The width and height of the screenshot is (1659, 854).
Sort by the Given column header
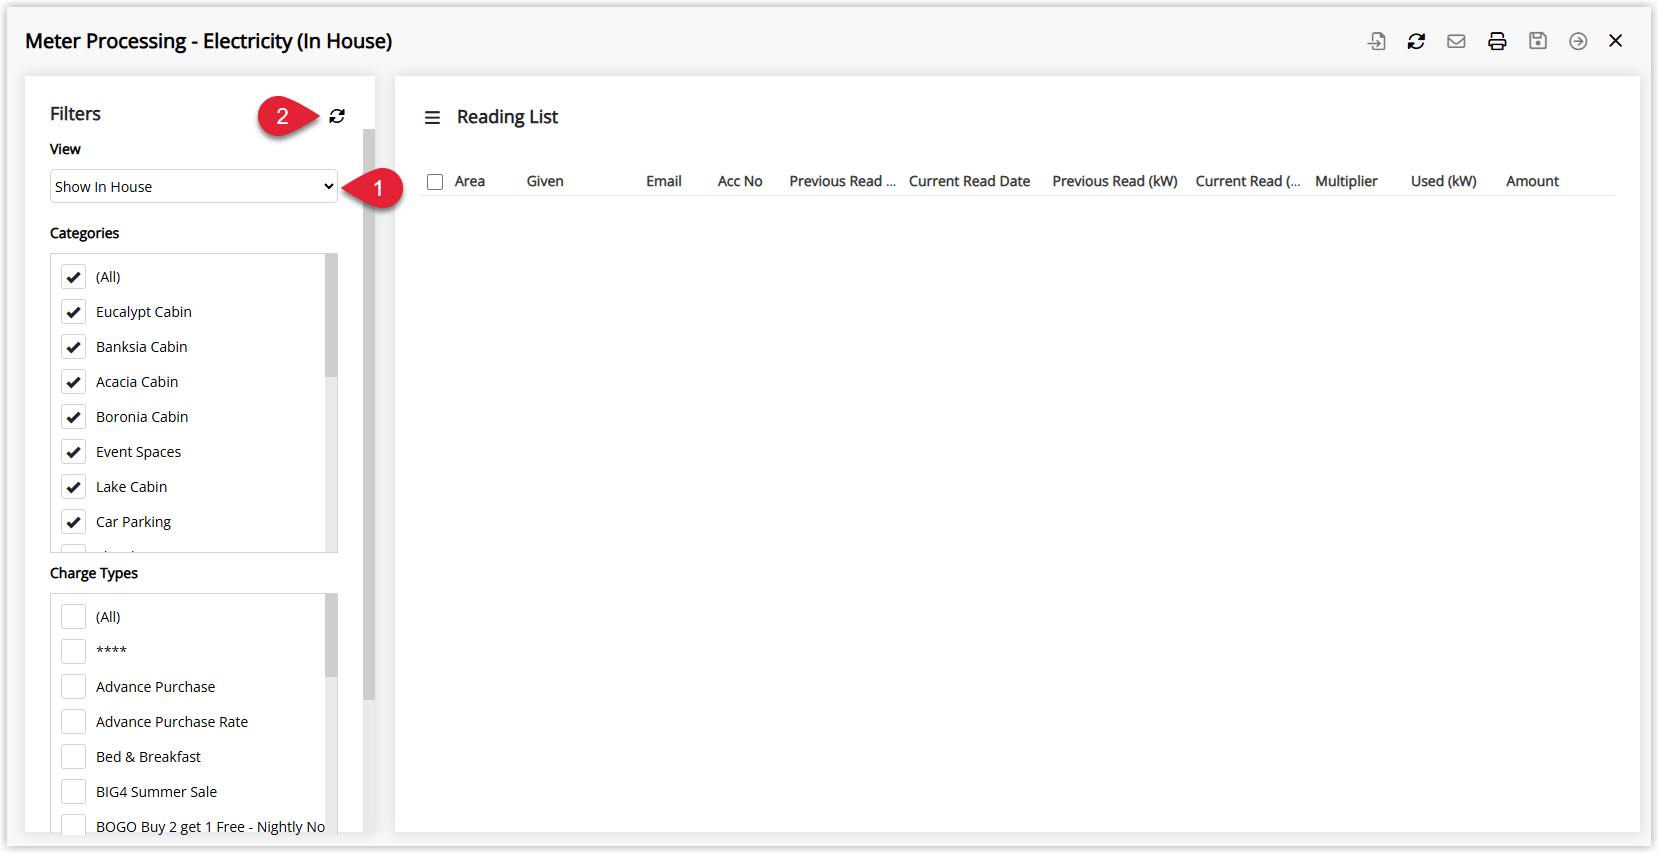click(545, 181)
